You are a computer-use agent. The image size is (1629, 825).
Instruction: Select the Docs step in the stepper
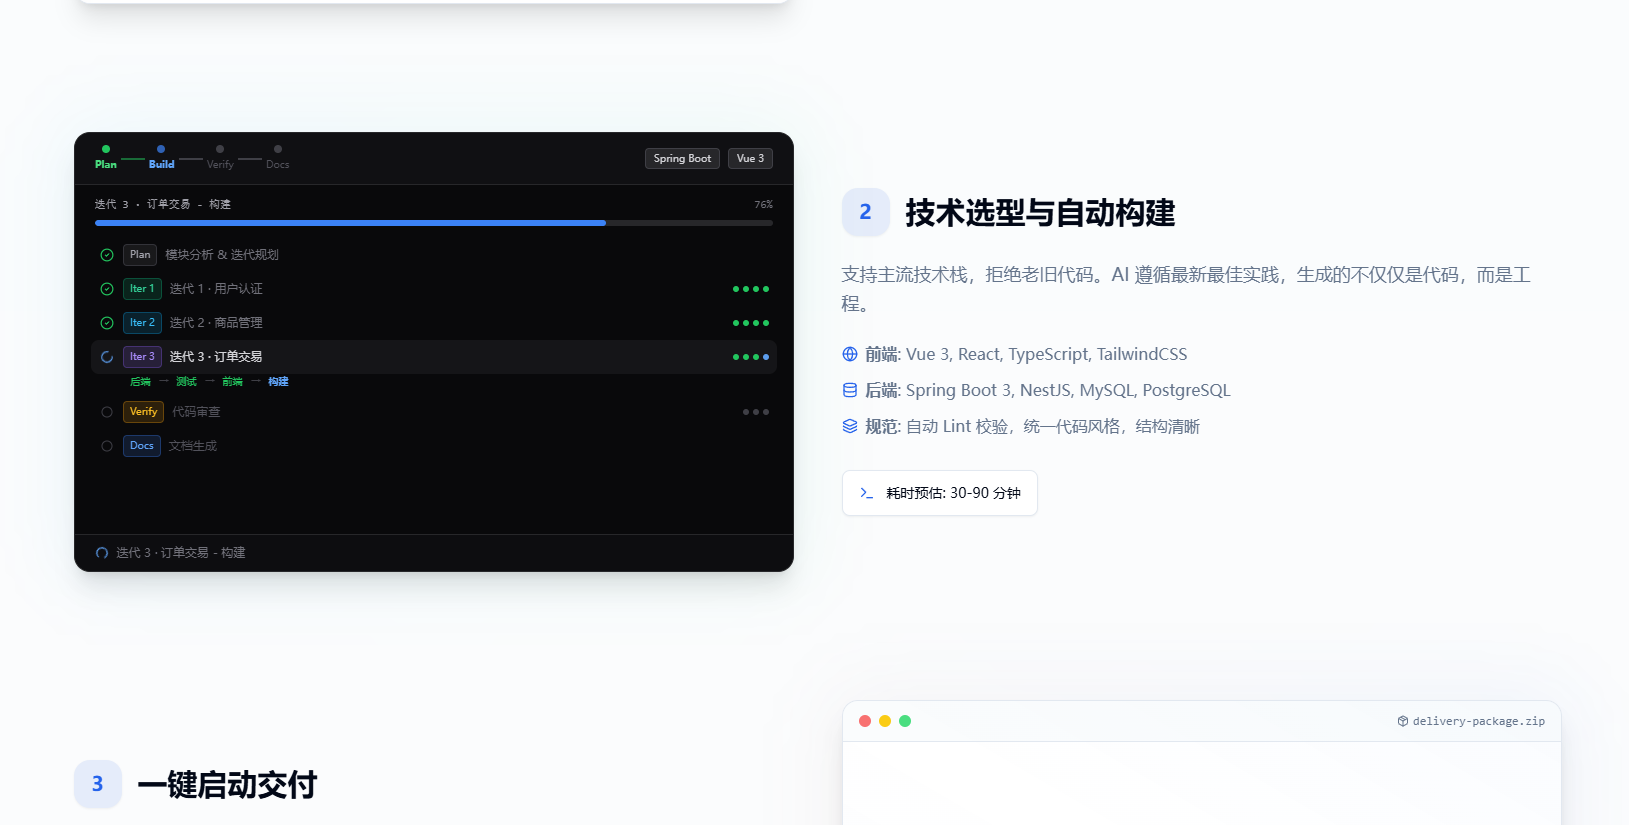[278, 158]
